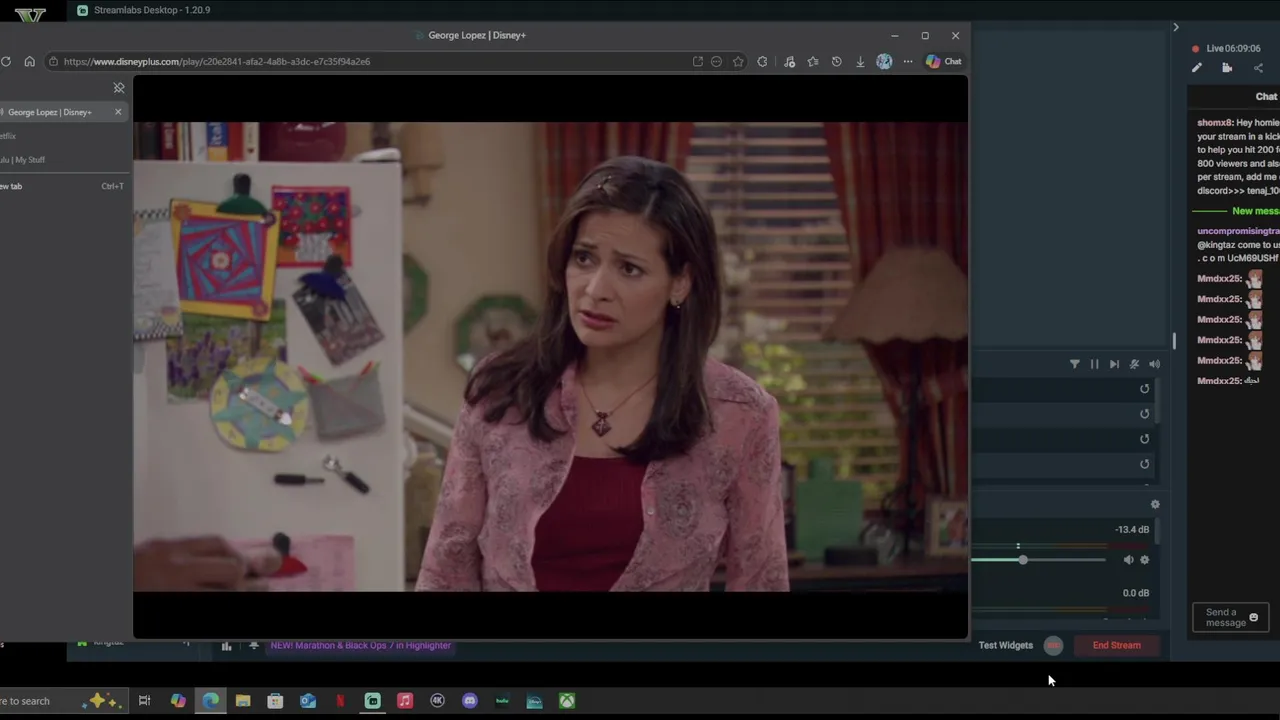The width and height of the screenshot is (1280, 720).
Task: Open Netflix app from the taskbar
Action: coord(340,701)
